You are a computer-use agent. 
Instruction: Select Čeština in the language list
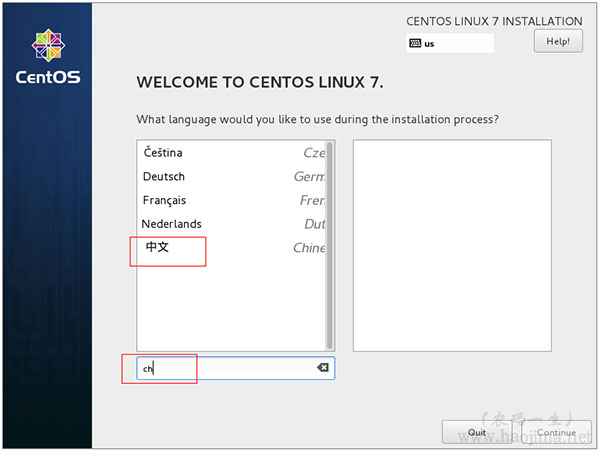(232, 153)
